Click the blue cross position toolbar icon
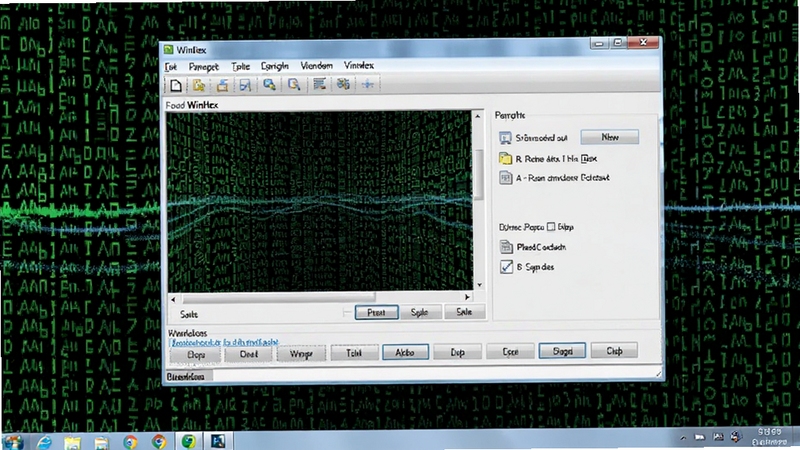 coord(368,84)
